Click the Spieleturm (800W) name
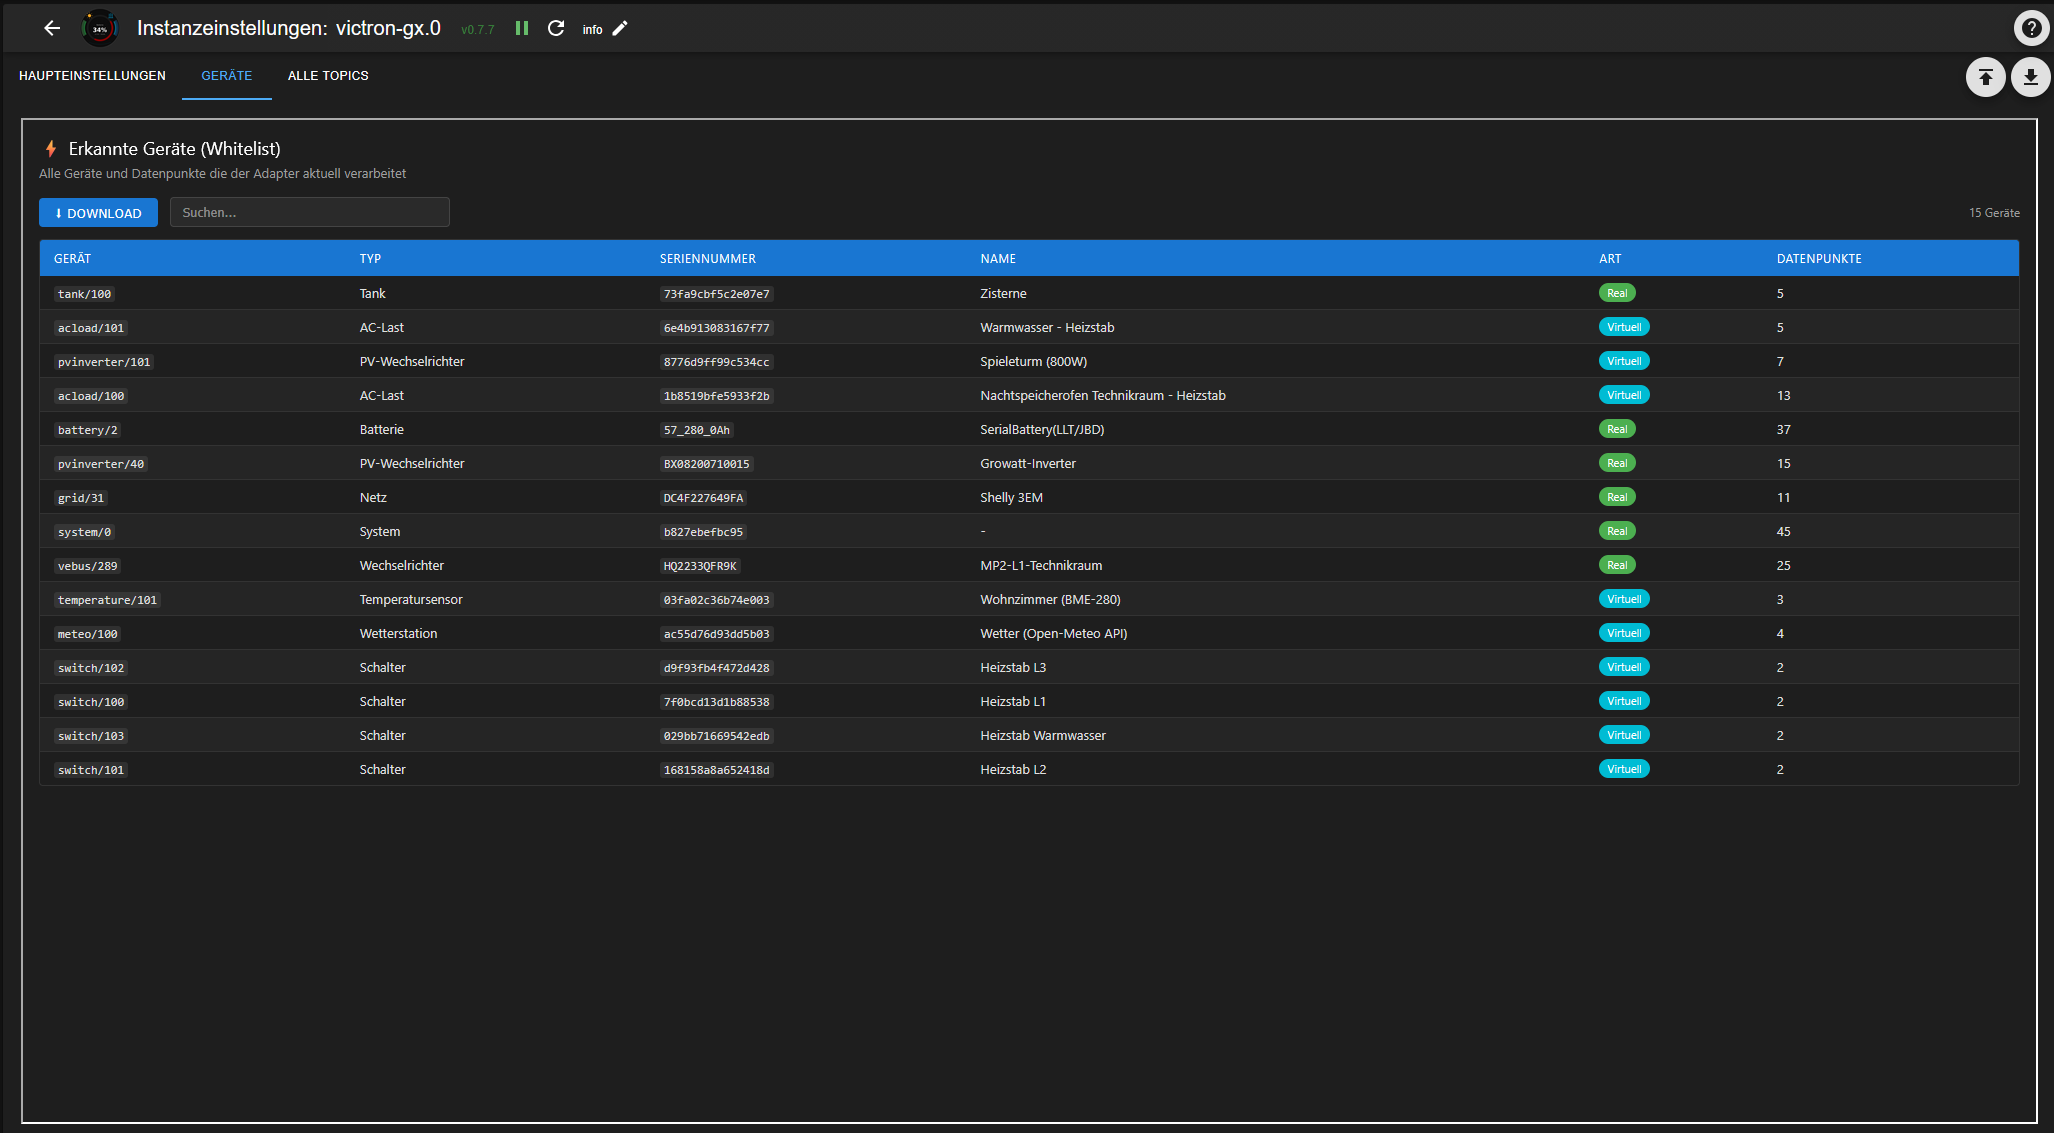Viewport: 2054px width, 1133px height. coord(1033,361)
